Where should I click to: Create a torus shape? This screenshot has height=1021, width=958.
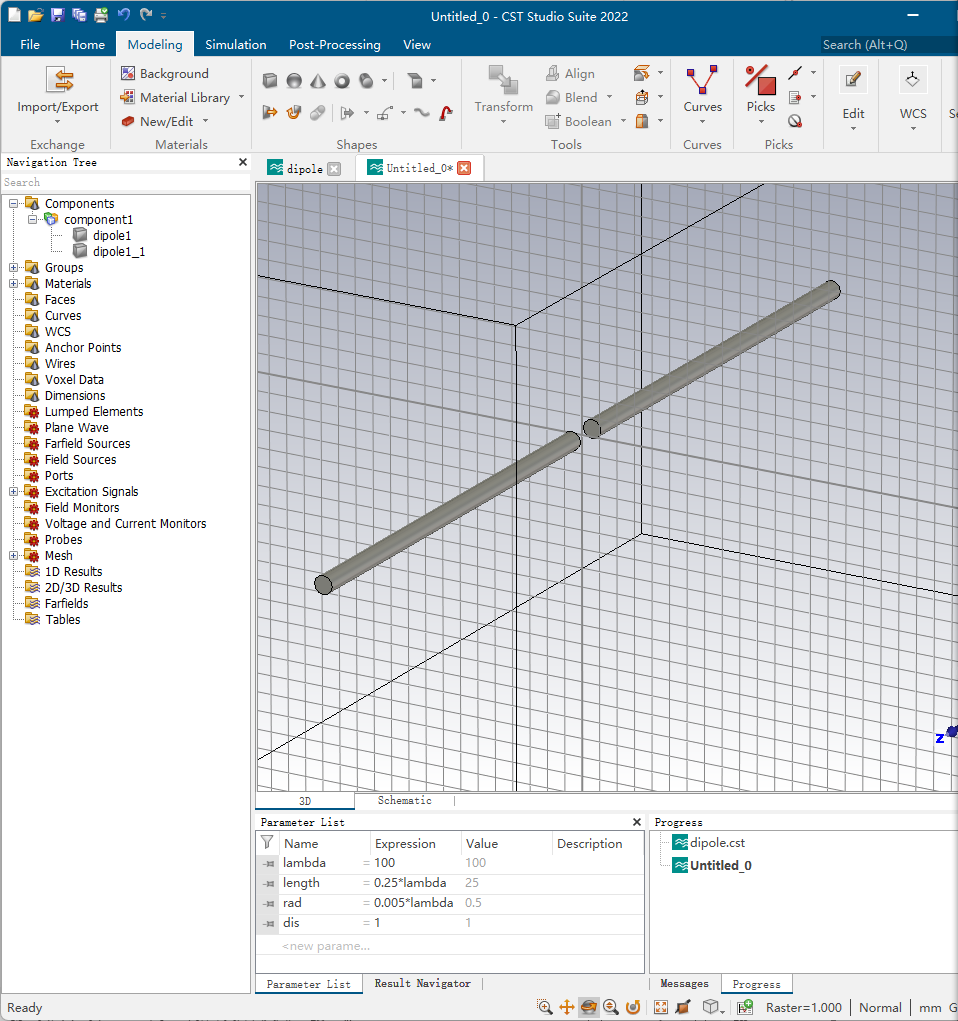tap(342, 81)
